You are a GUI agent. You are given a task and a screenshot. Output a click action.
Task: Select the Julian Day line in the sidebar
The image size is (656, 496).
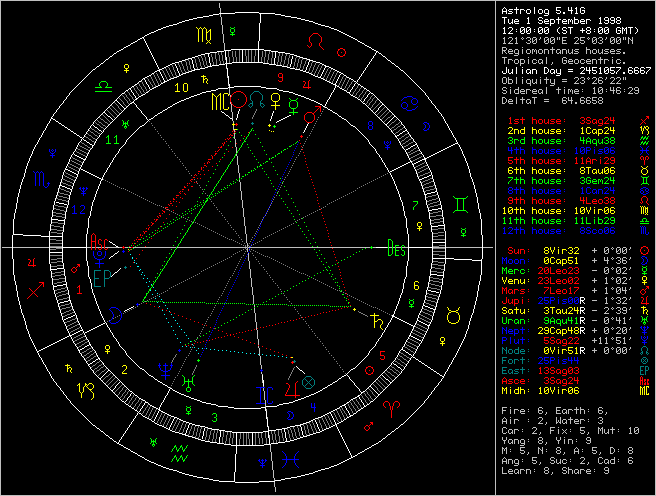575,71
